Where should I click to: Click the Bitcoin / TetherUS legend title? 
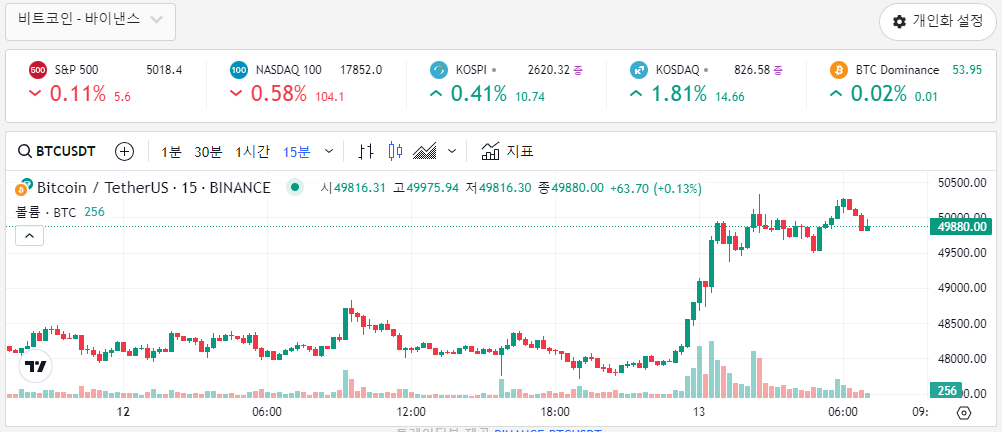pos(153,188)
